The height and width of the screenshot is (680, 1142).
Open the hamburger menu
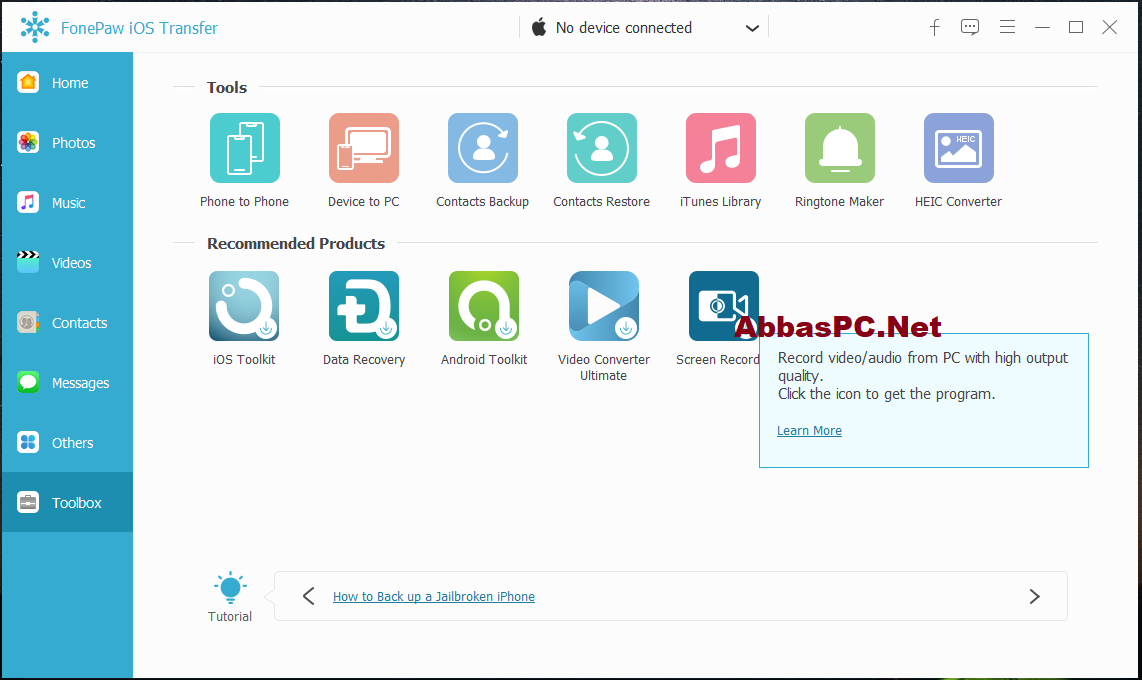(x=1007, y=28)
